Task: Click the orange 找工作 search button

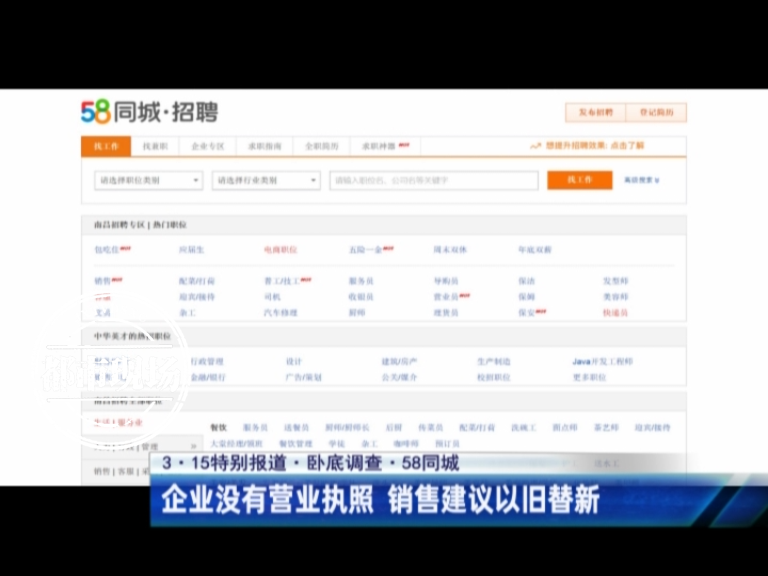Action: 579,180
